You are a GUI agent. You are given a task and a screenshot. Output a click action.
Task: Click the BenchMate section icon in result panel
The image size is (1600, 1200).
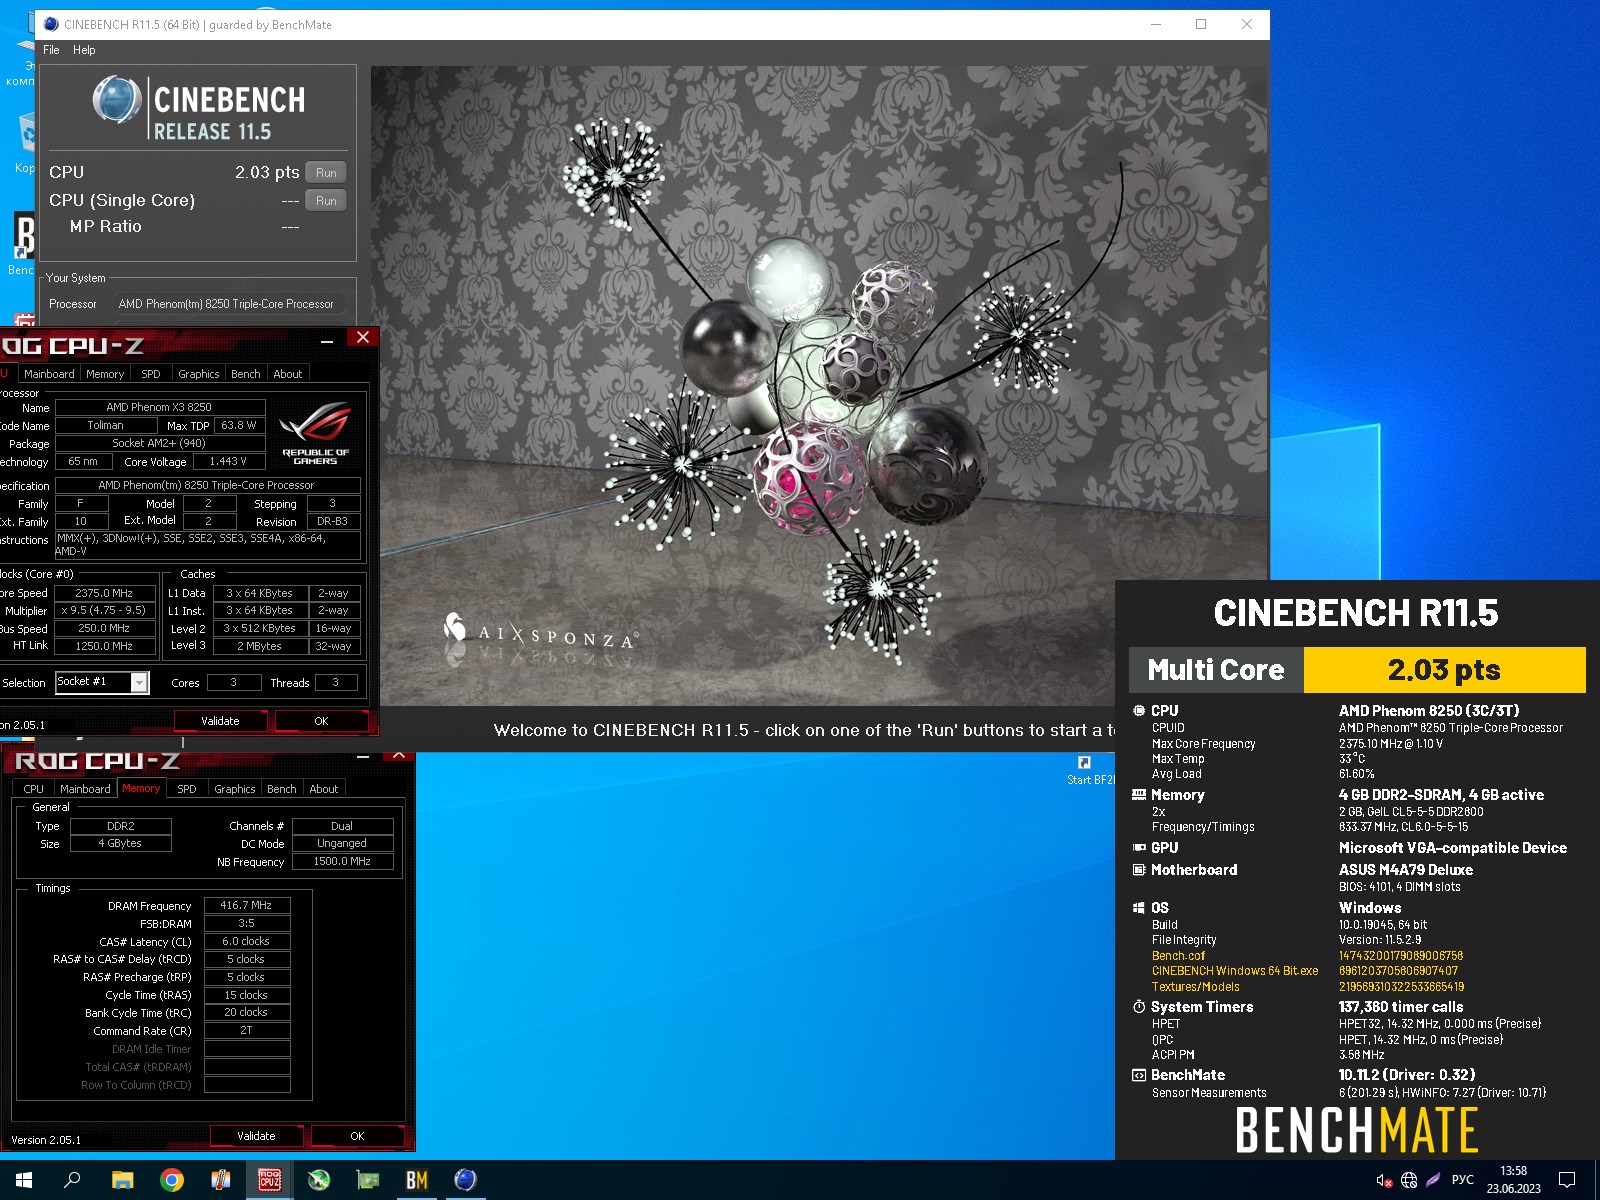(1139, 1075)
